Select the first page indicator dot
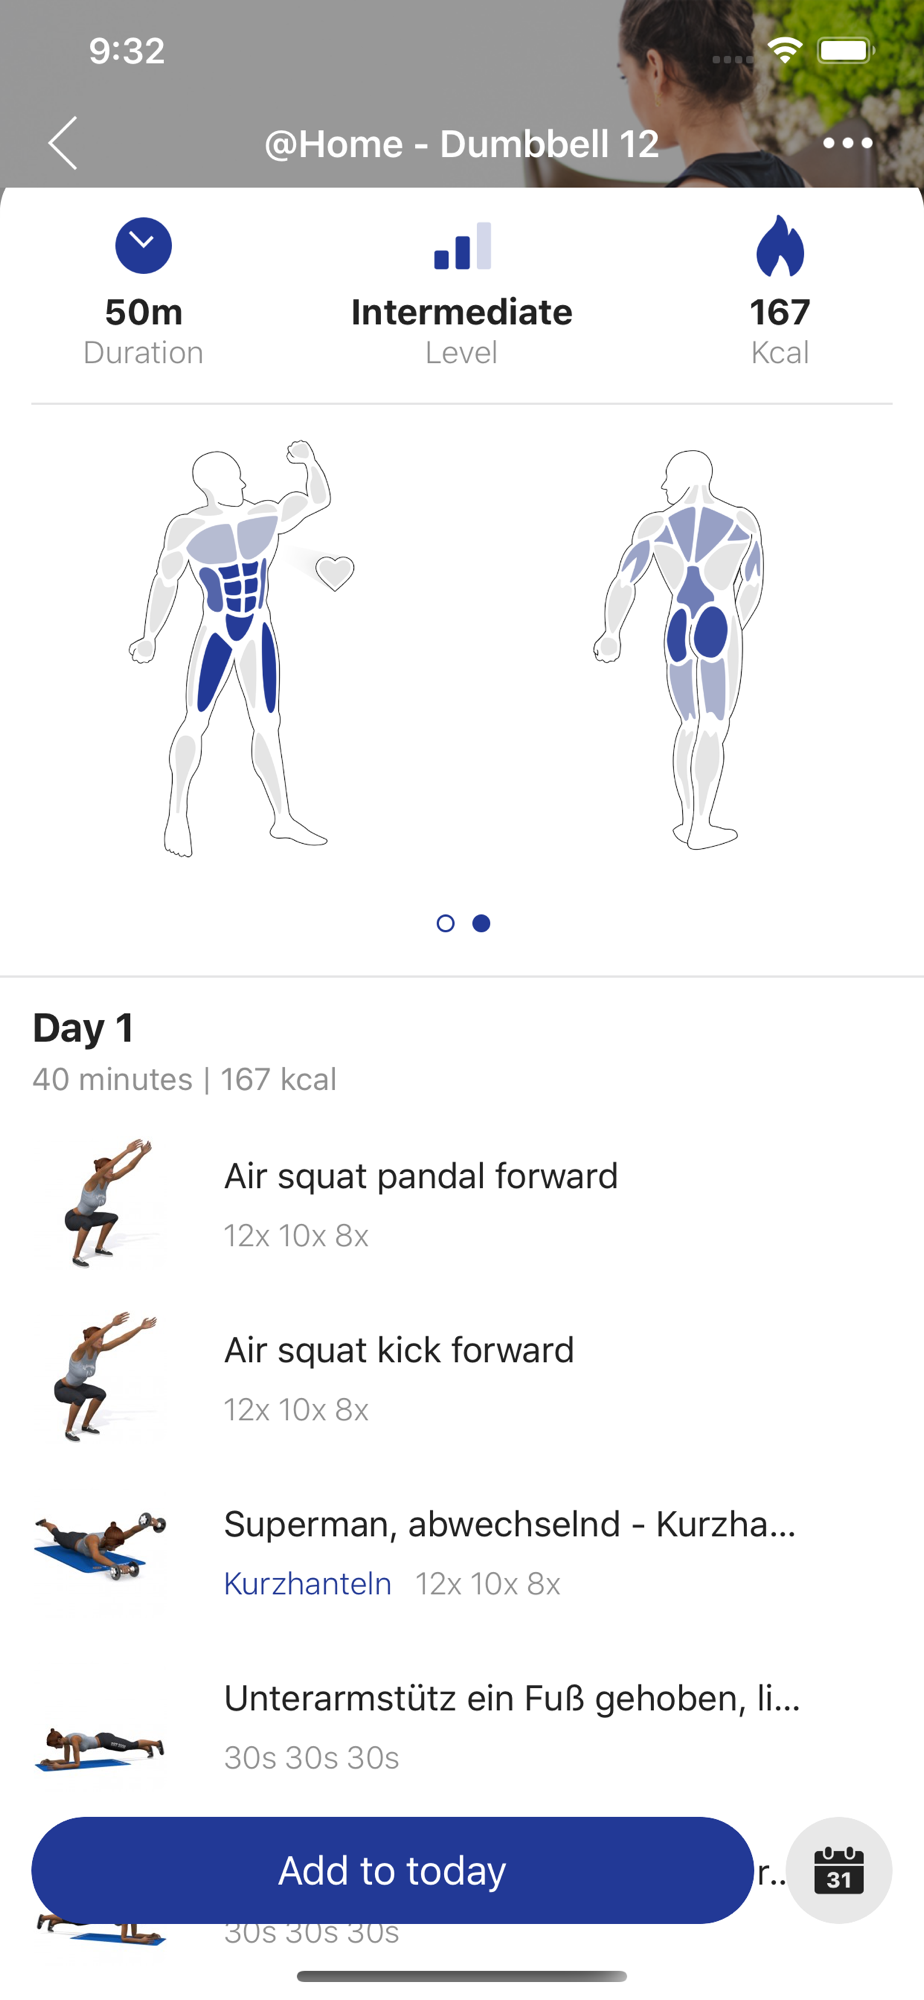 point(446,923)
